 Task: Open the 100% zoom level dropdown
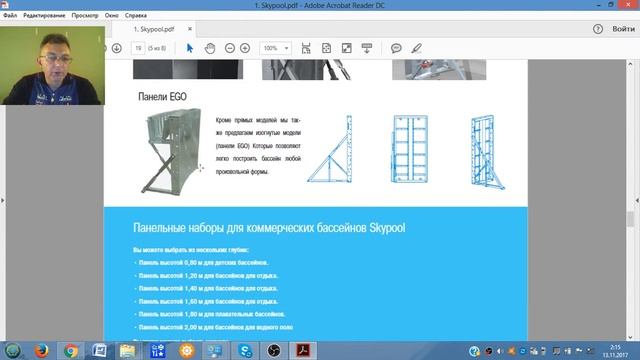pyautogui.click(x=276, y=48)
